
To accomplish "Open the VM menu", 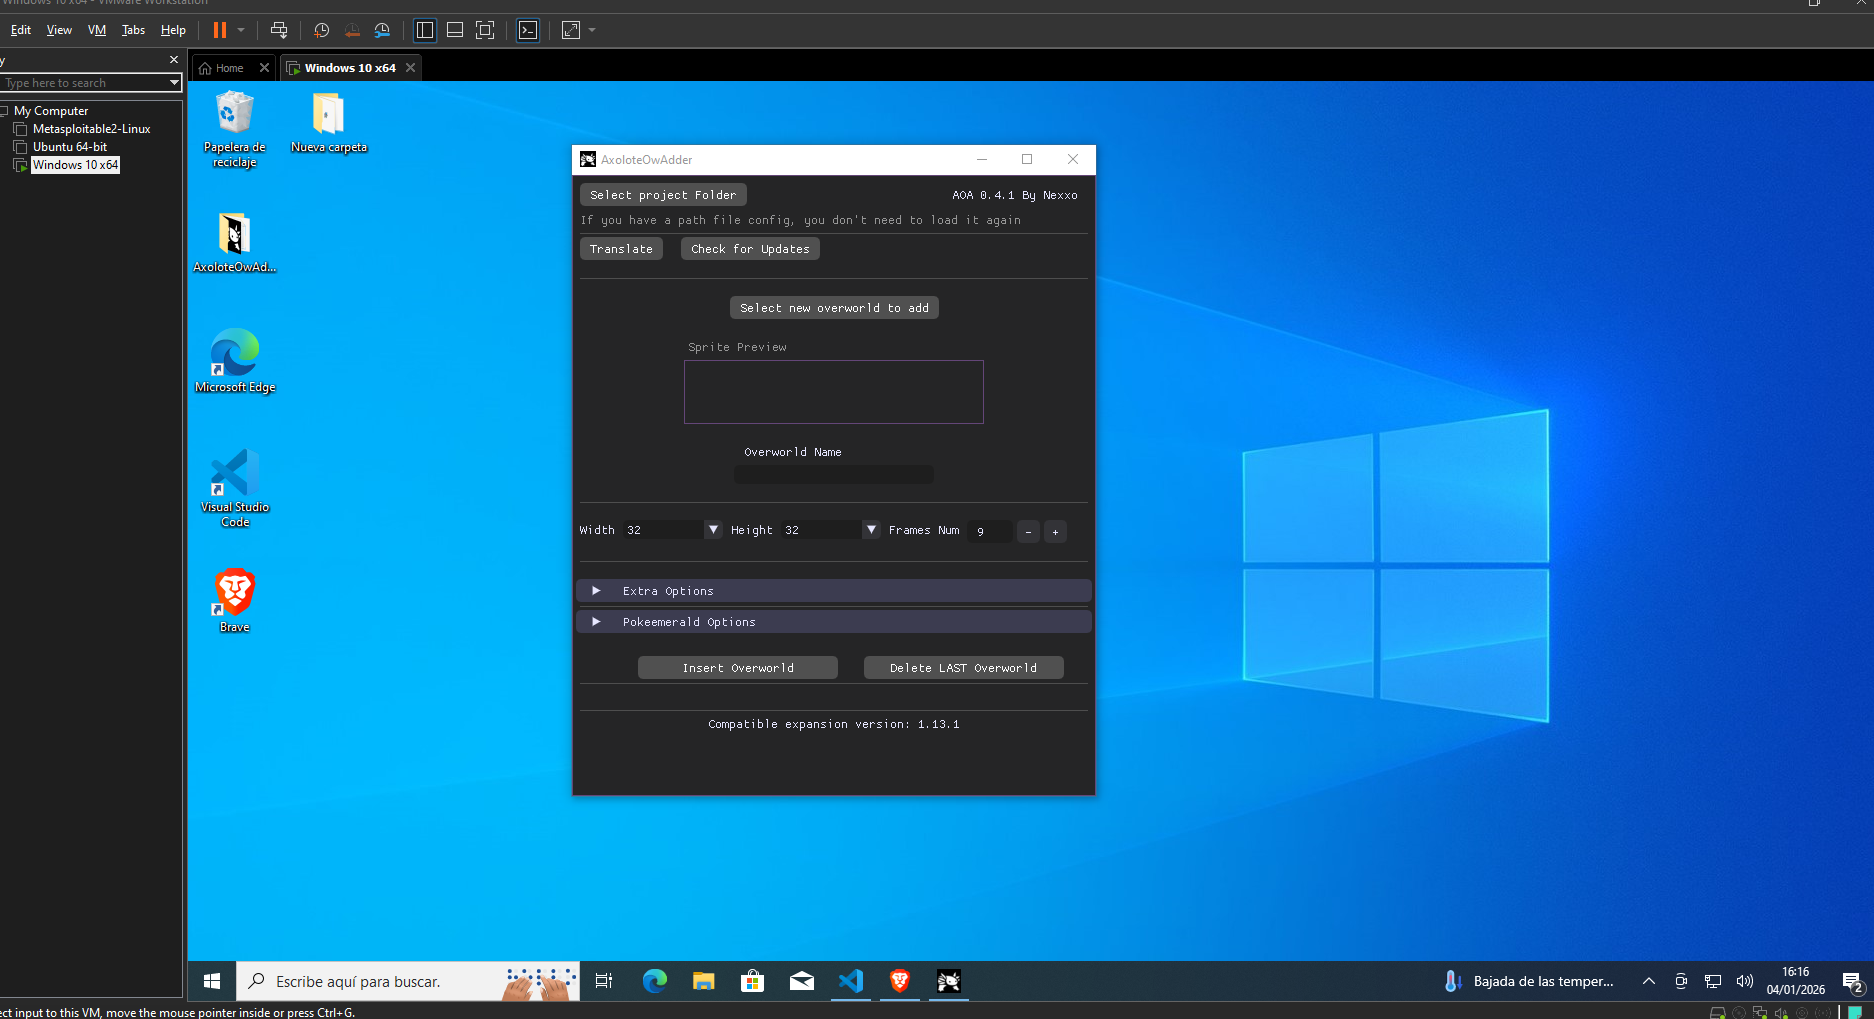I will [96, 30].
